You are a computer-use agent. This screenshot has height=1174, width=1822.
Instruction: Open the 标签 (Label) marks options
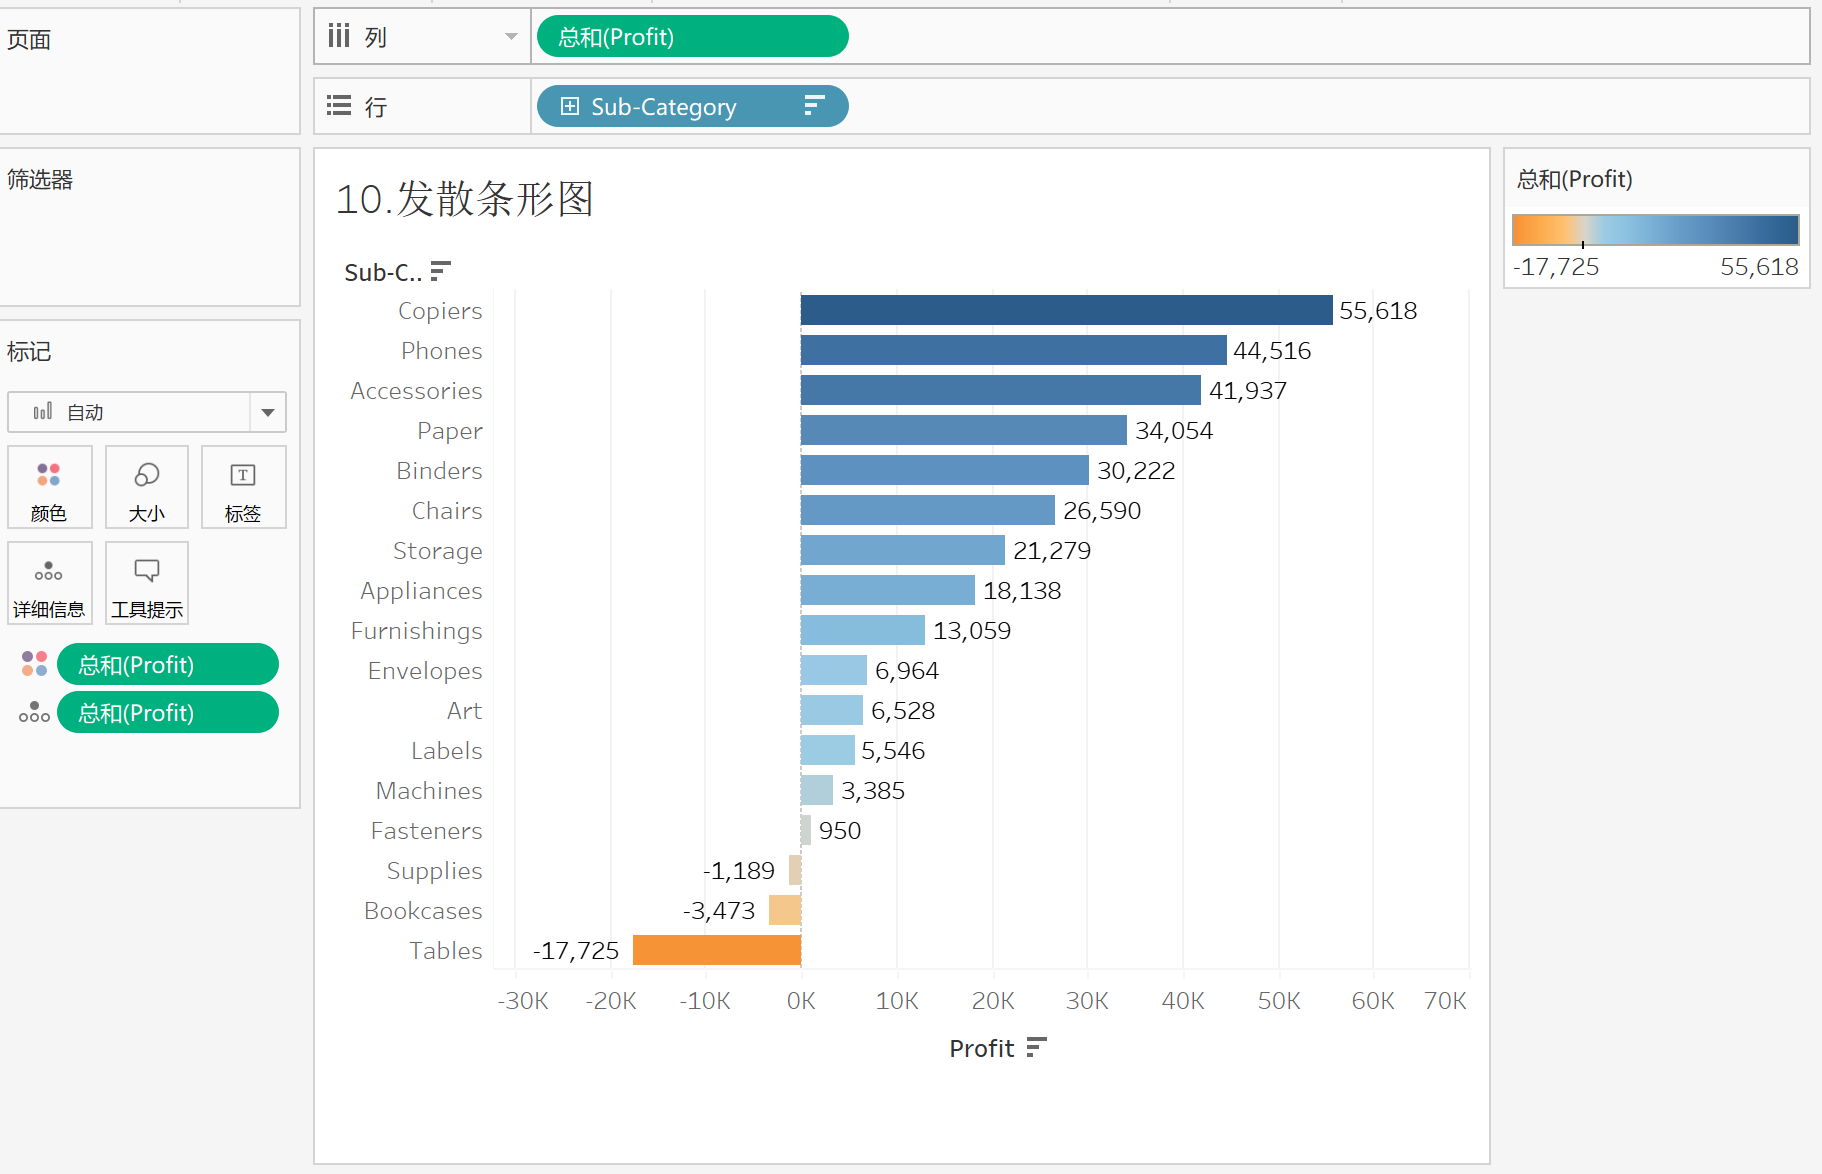(x=243, y=487)
